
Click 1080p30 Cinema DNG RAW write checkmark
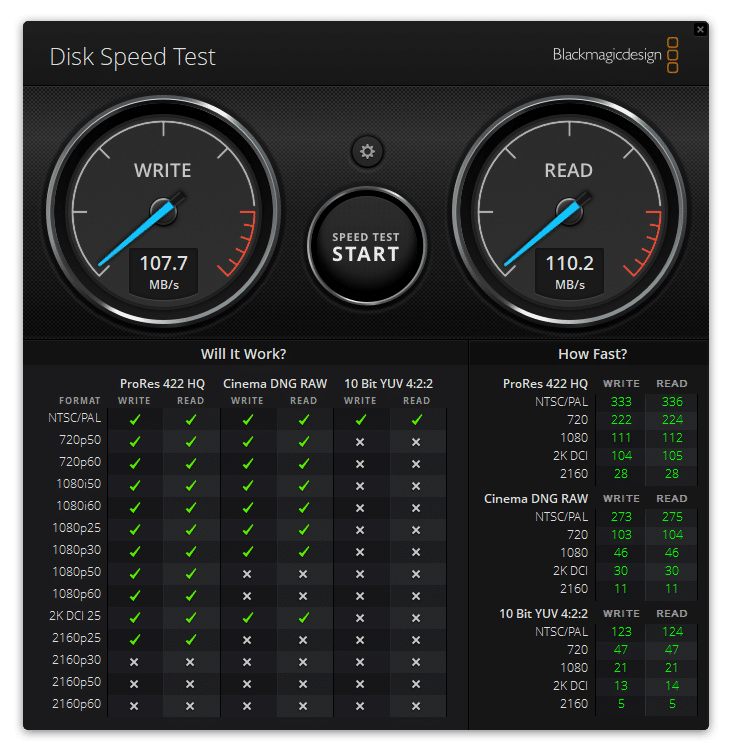(247, 552)
